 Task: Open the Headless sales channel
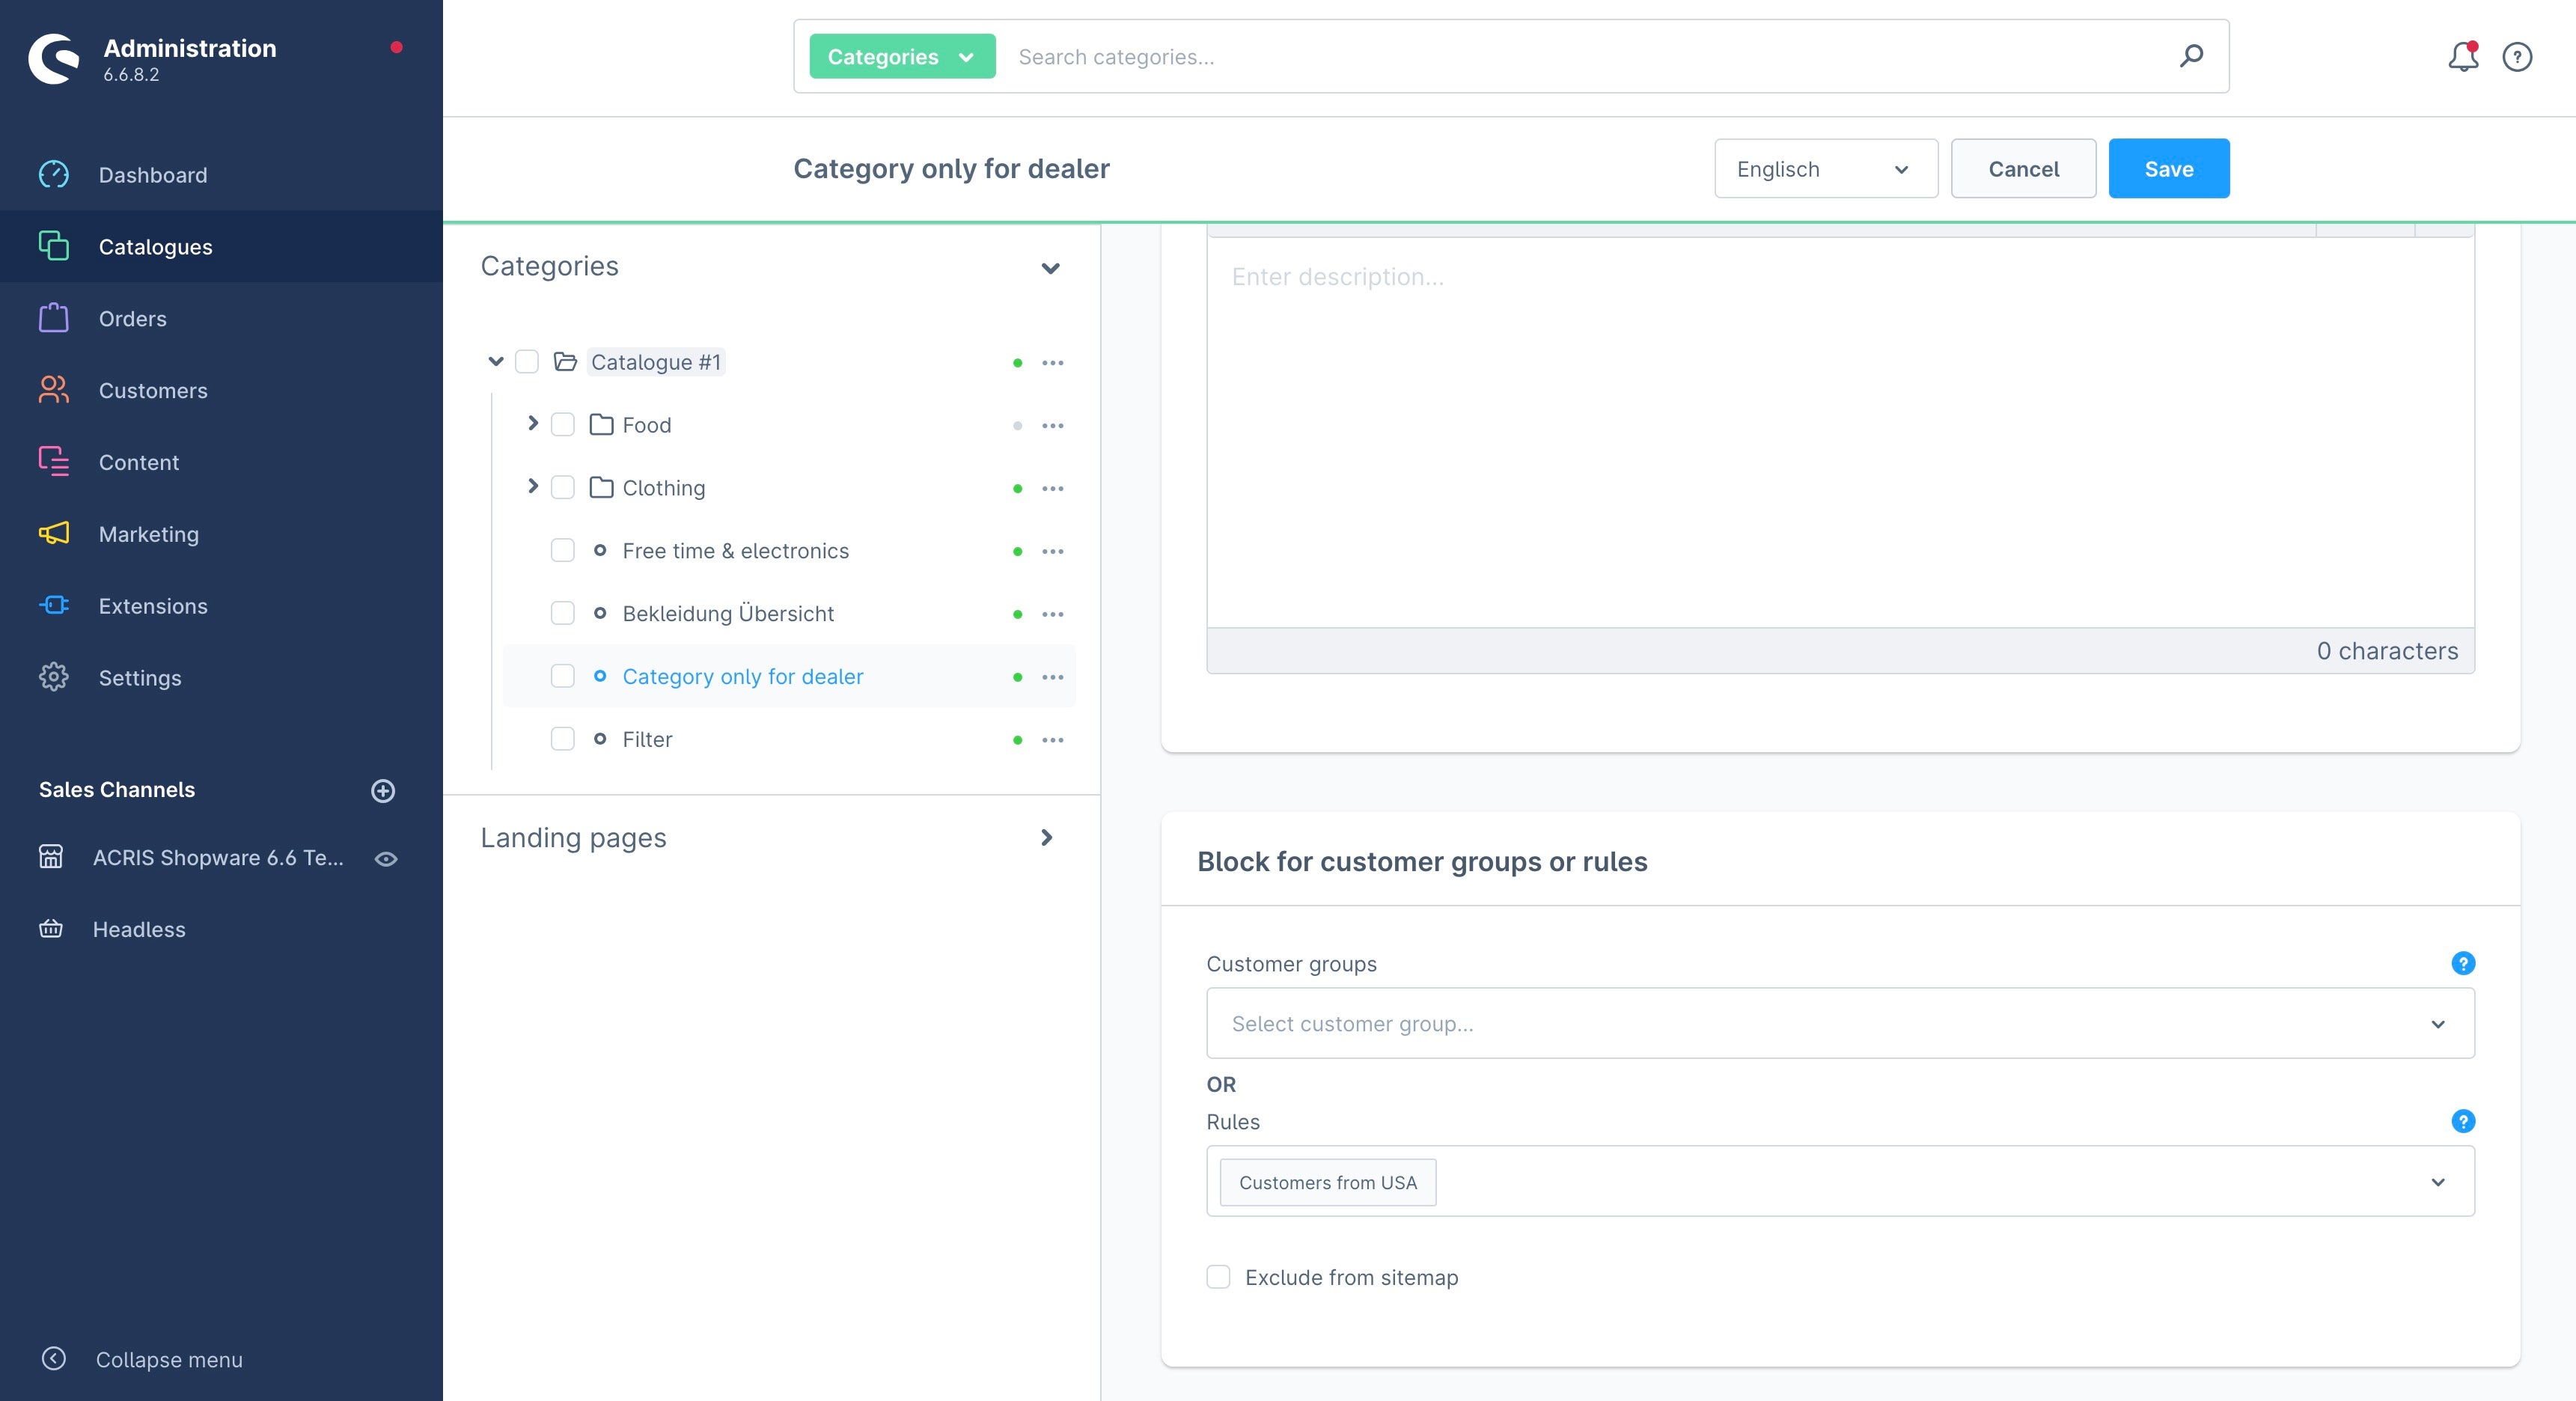(139, 930)
